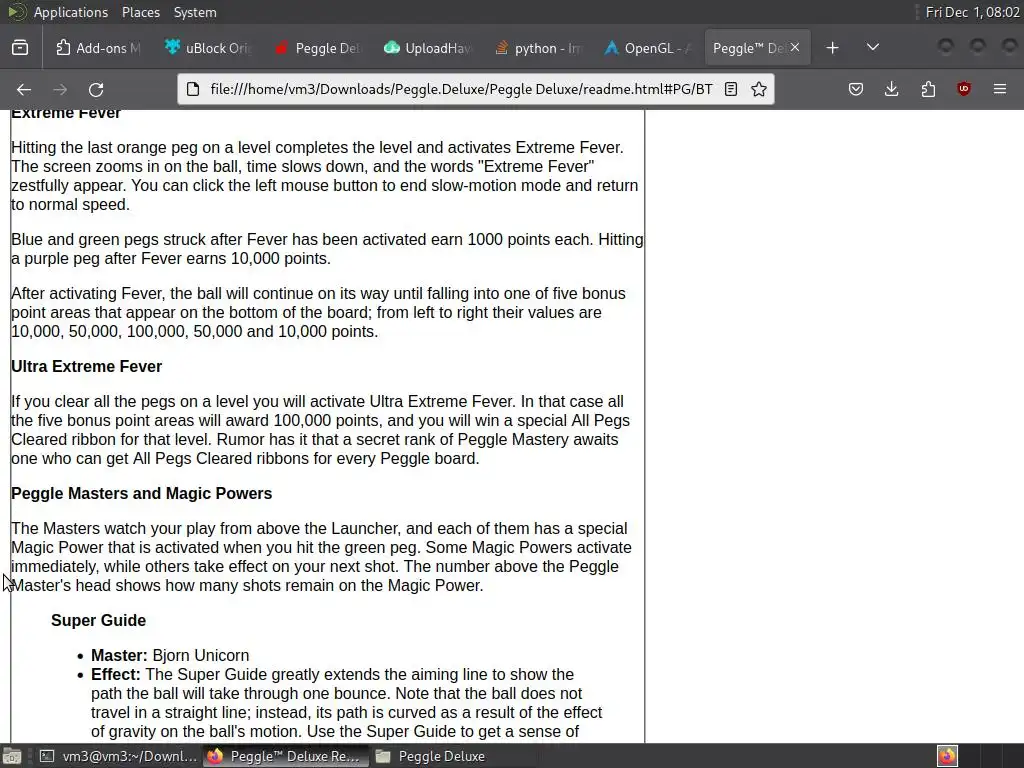
Task: Switch to the red Peggle Deluxe tab
Action: pos(317,48)
